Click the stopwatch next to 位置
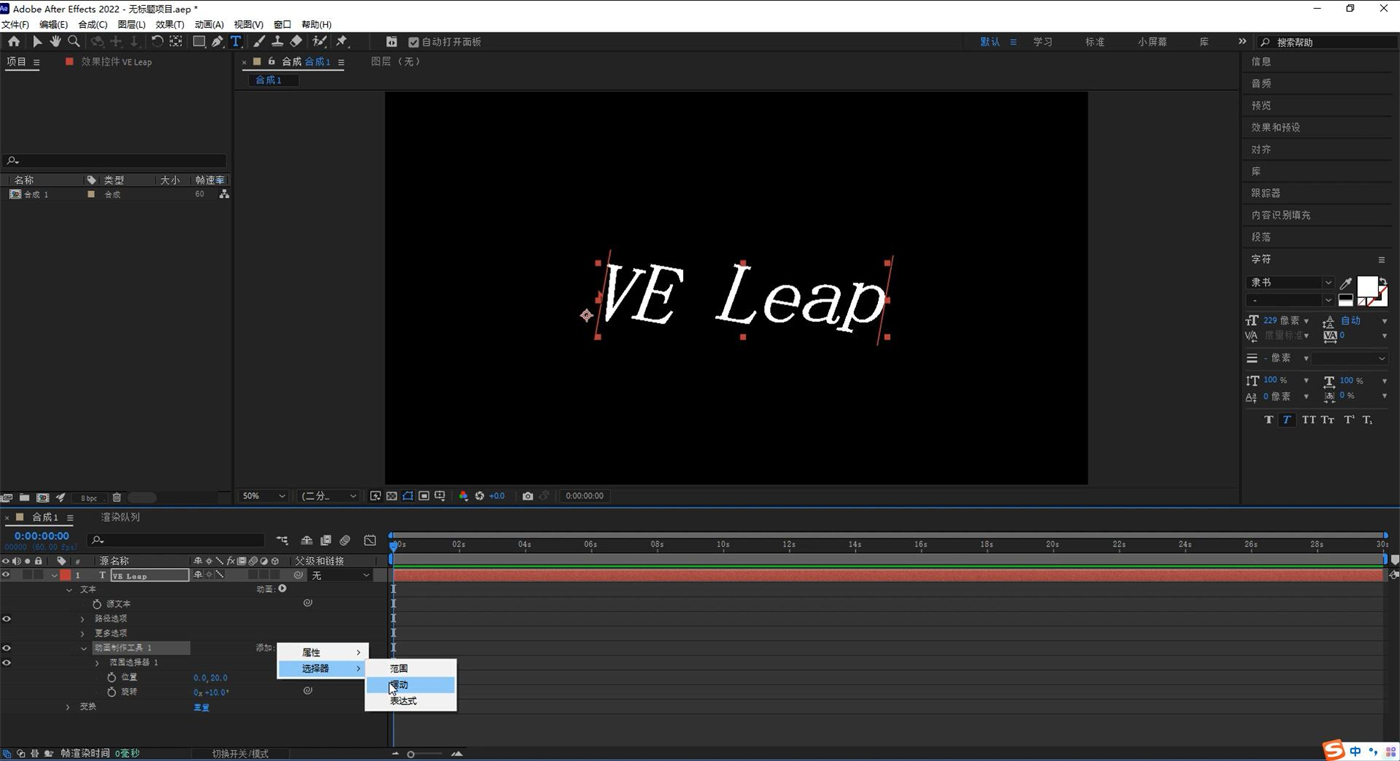Screen dimensions: 1400x761 (112, 677)
